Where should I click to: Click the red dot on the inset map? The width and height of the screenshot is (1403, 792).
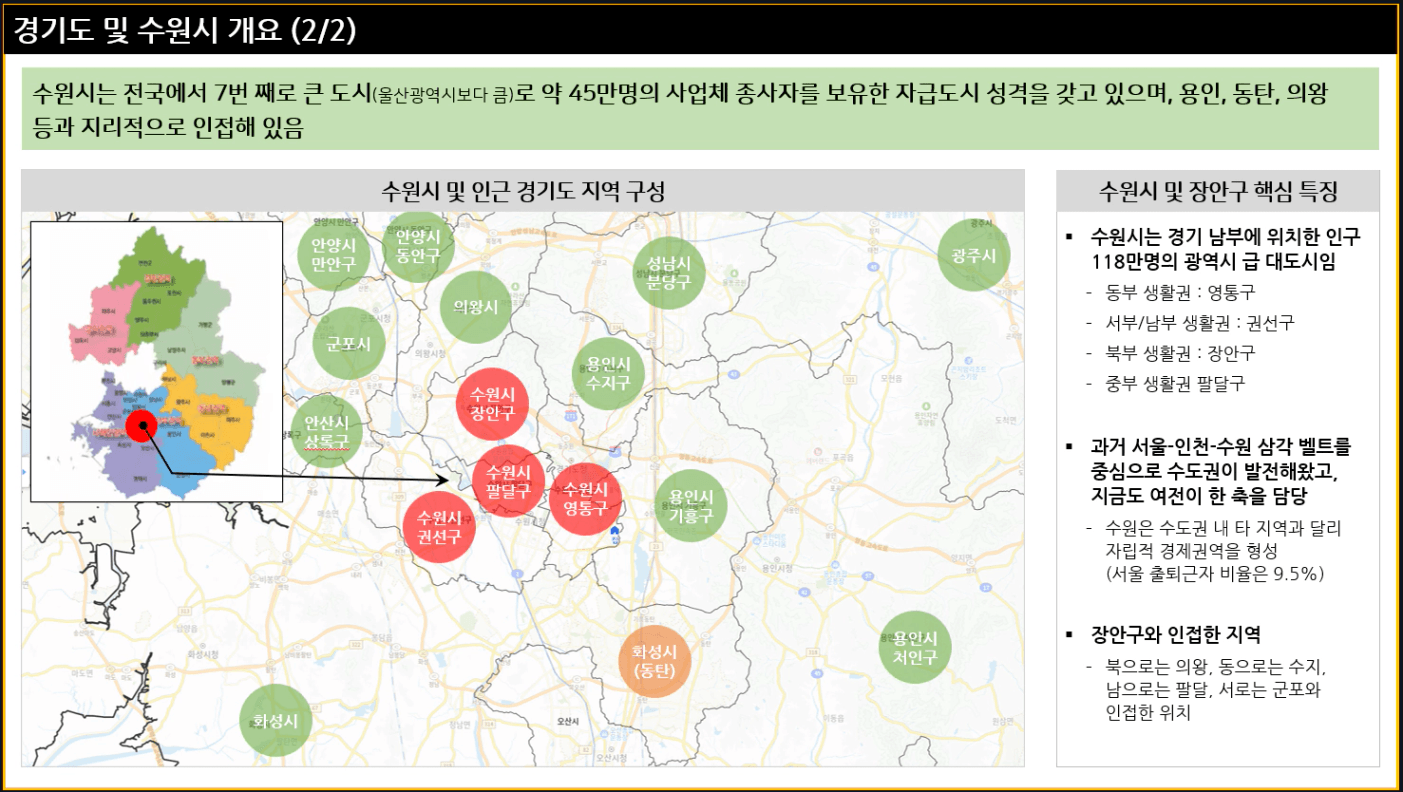[x=143, y=427]
